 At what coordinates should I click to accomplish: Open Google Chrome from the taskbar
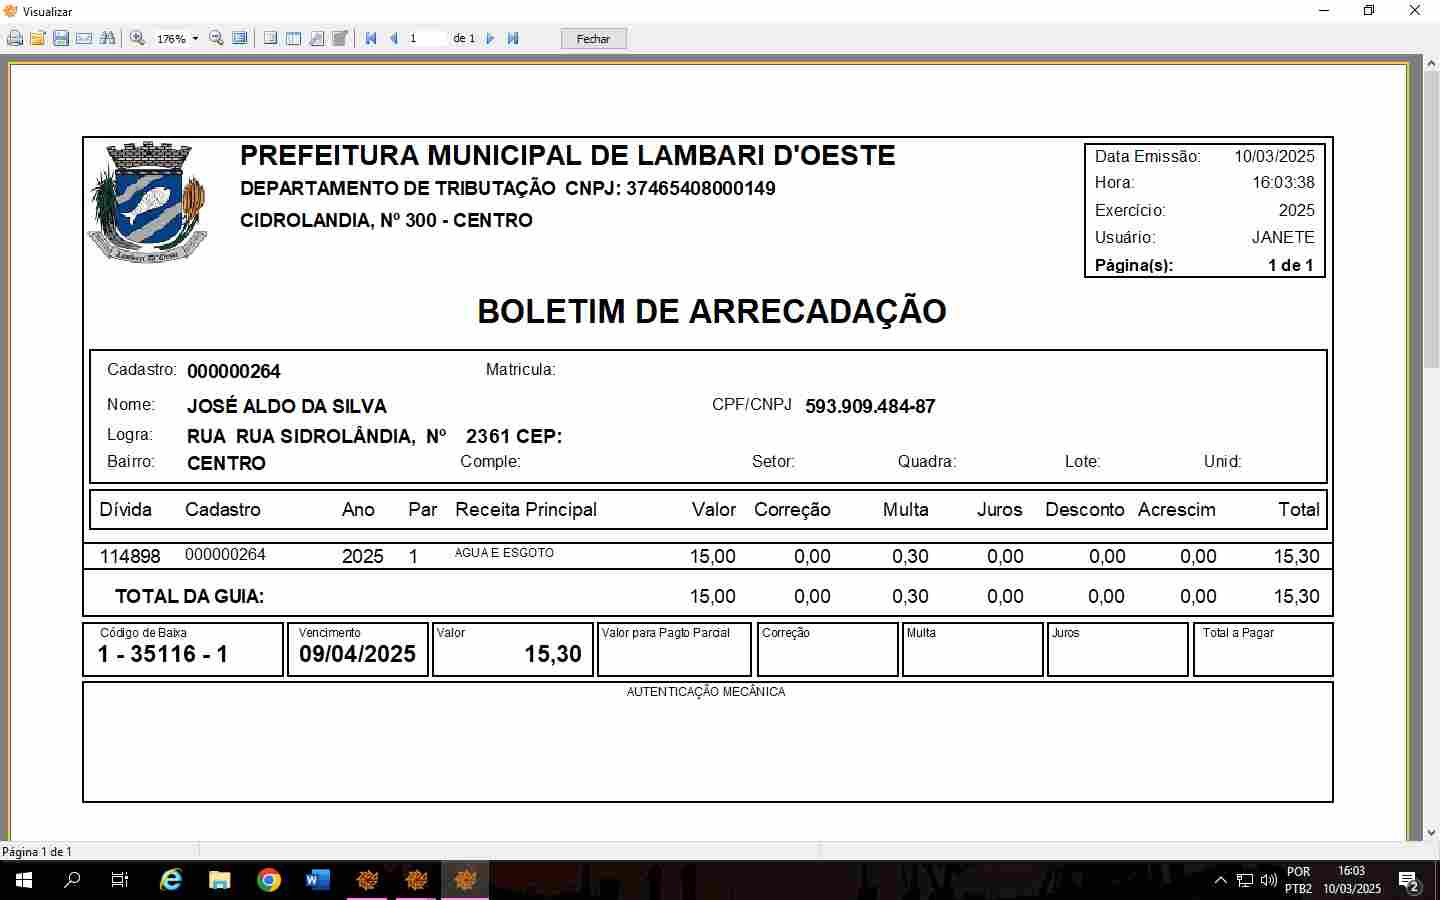[x=269, y=880]
